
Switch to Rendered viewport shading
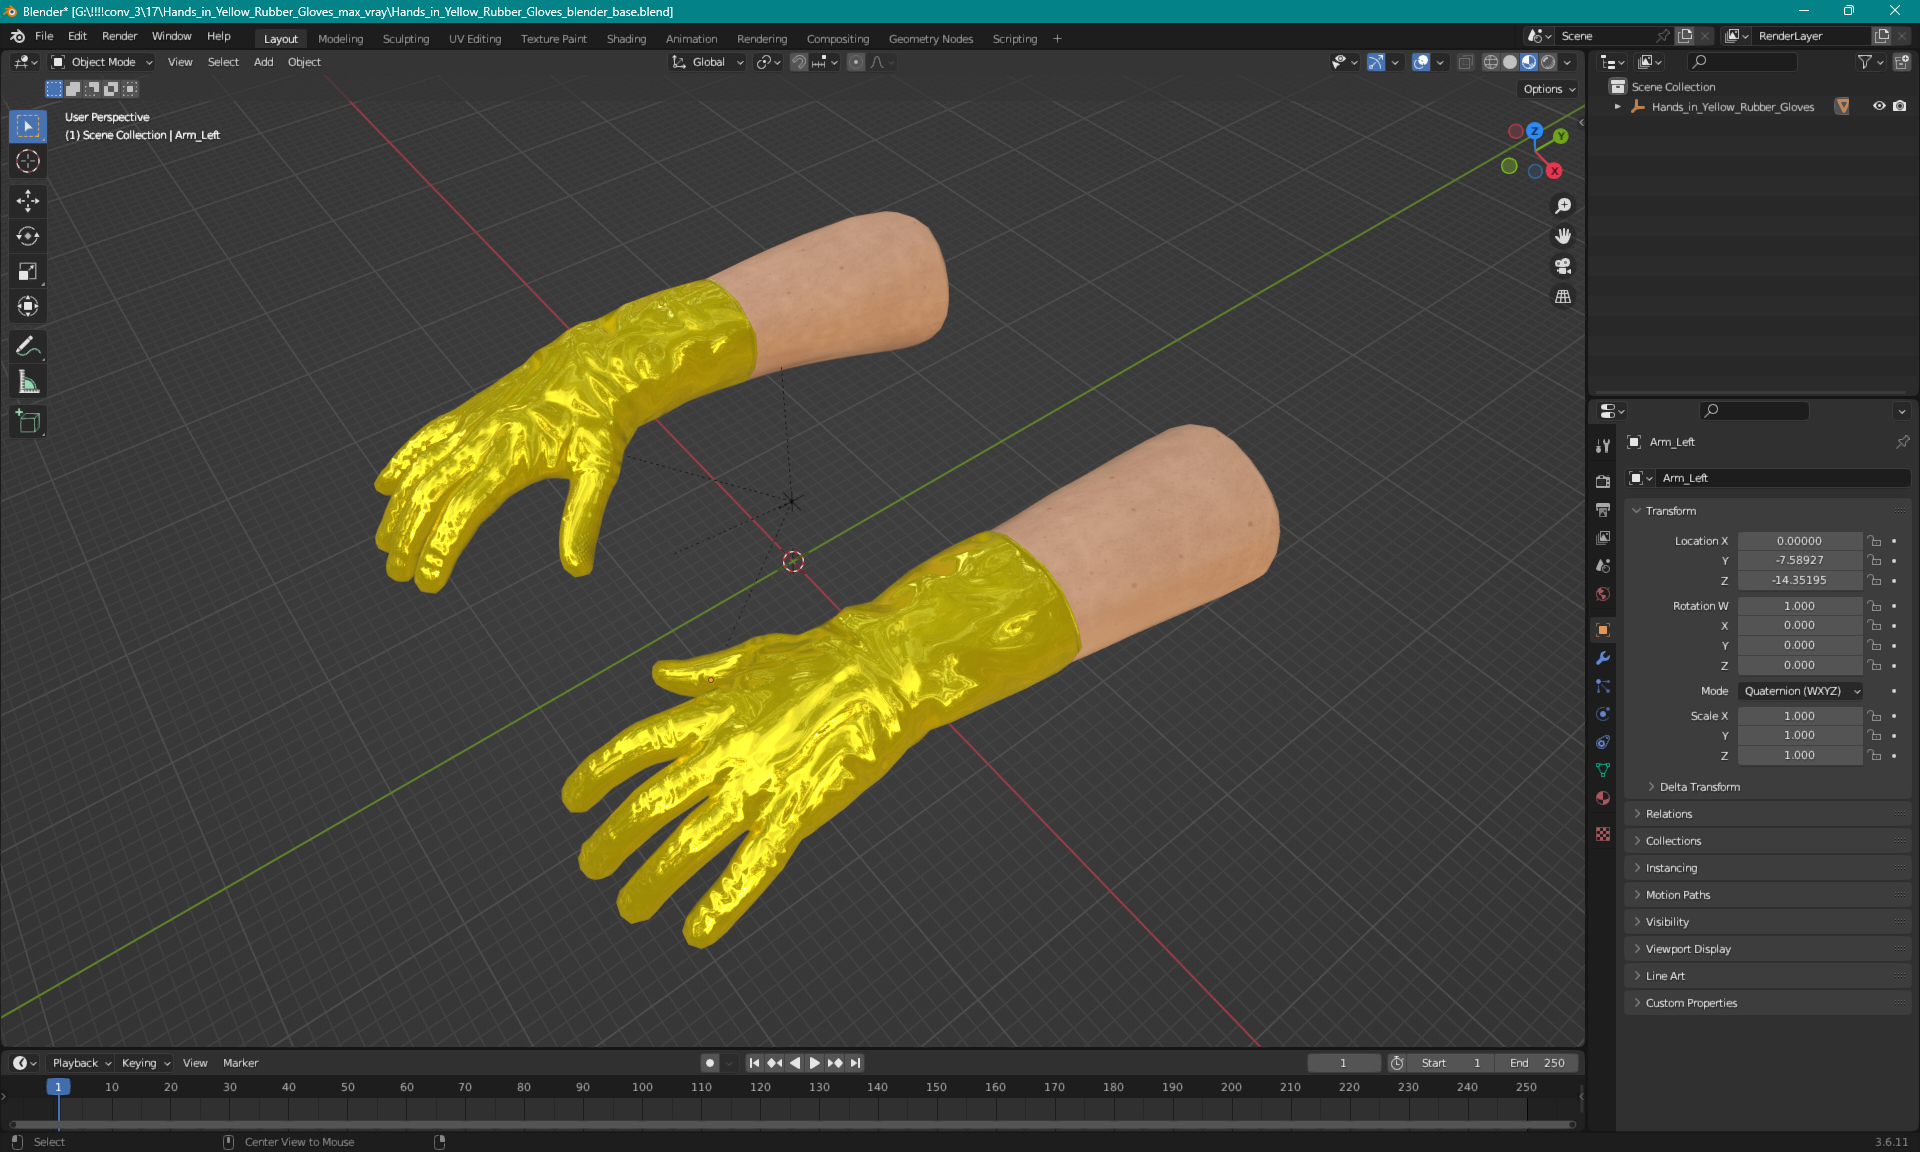1548,62
